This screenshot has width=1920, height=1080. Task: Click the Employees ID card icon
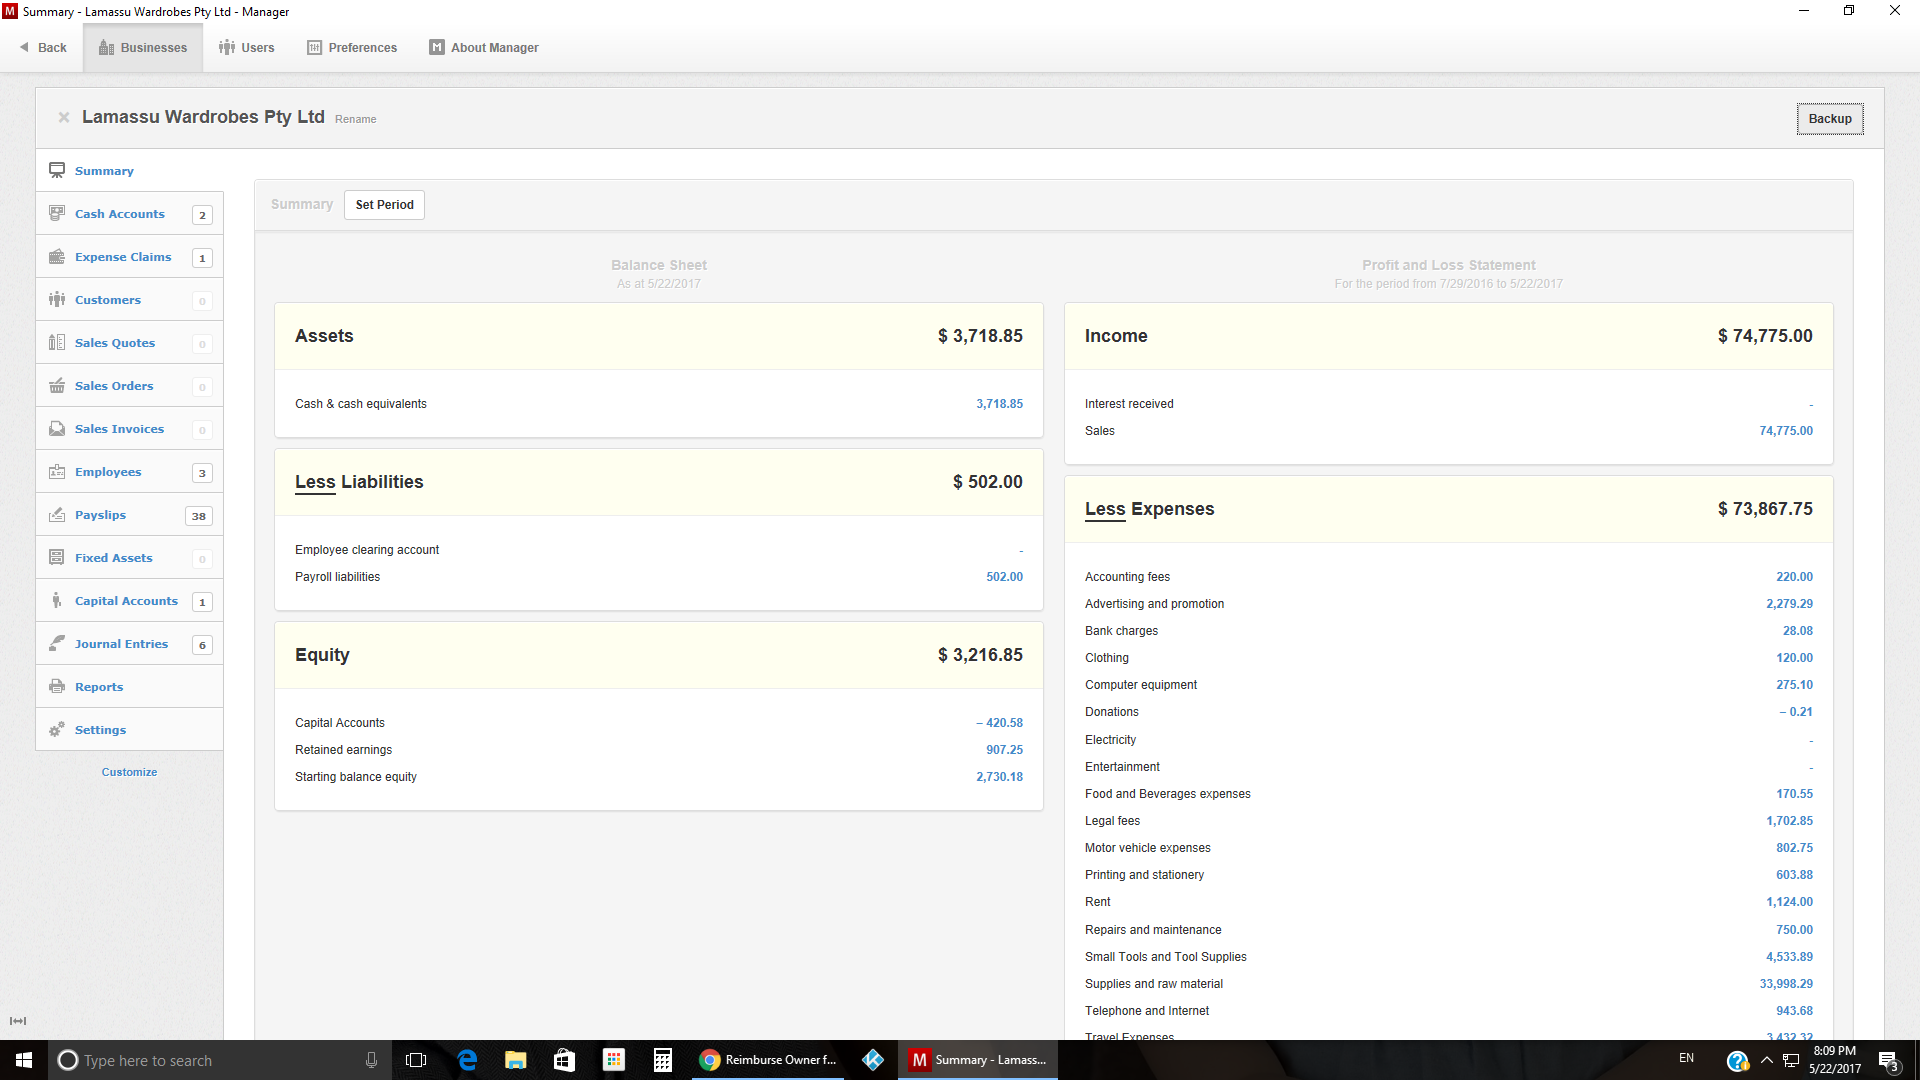57,471
